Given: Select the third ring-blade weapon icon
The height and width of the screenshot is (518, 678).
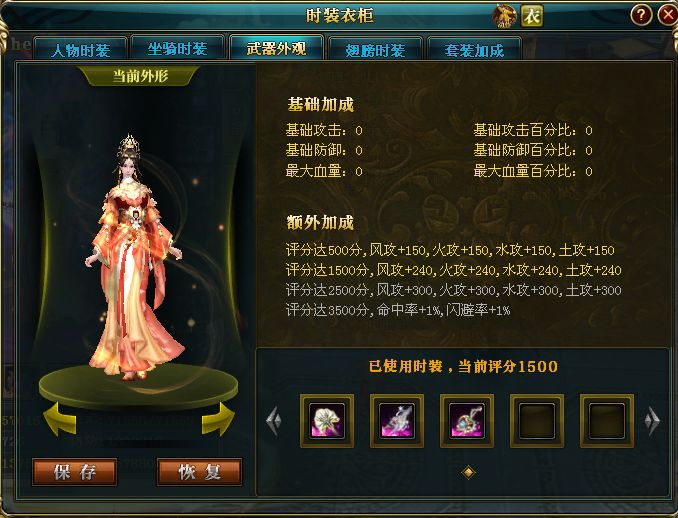Looking at the screenshot, I should (x=467, y=421).
